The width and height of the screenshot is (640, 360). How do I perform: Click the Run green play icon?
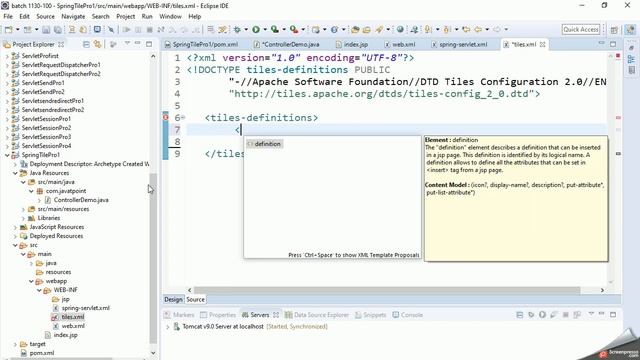[256, 29]
